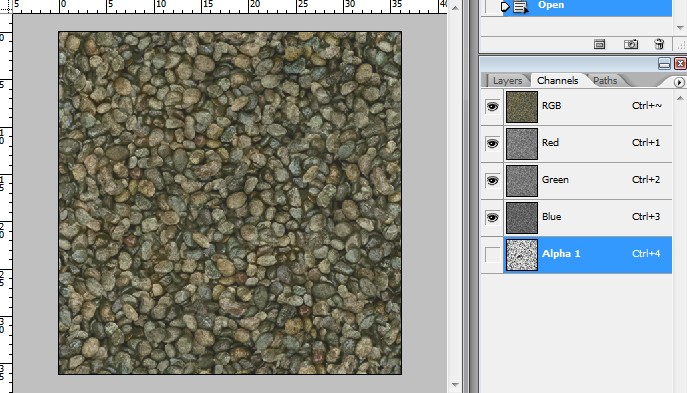687x393 pixels.
Task: Hide the Green channel
Action: click(x=492, y=181)
